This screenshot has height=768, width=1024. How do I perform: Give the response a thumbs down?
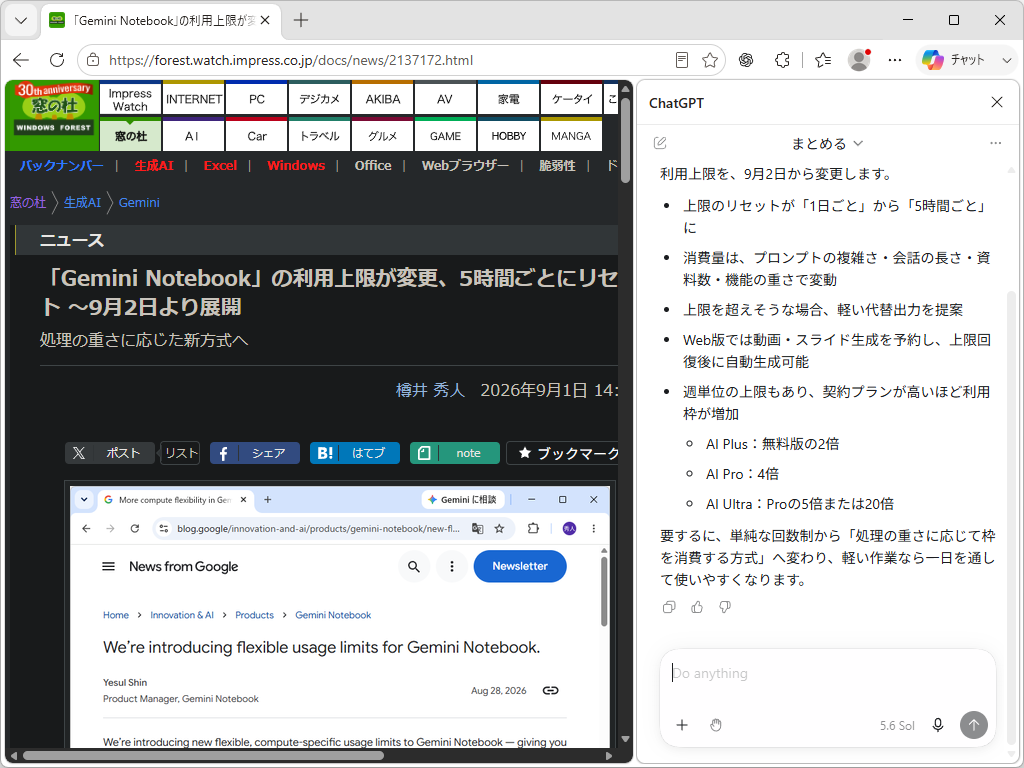725,607
